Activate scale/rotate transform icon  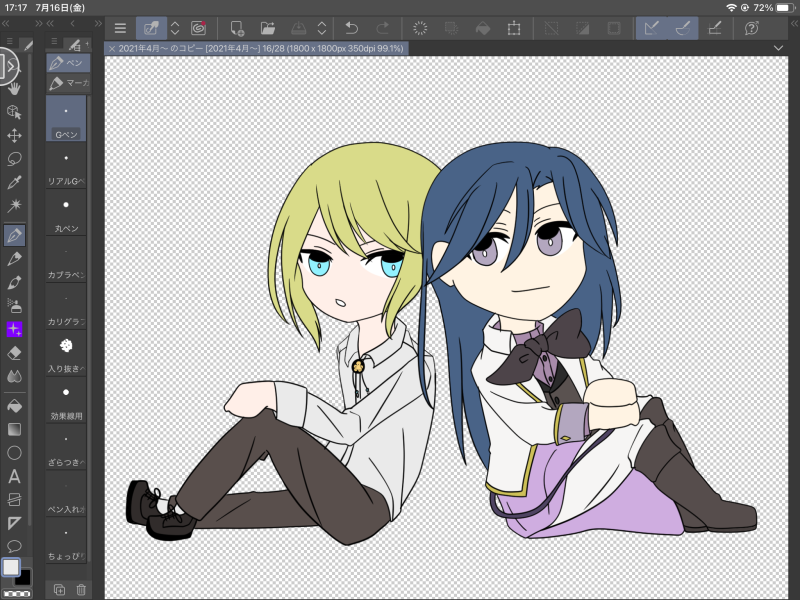click(x=514, y=28)
